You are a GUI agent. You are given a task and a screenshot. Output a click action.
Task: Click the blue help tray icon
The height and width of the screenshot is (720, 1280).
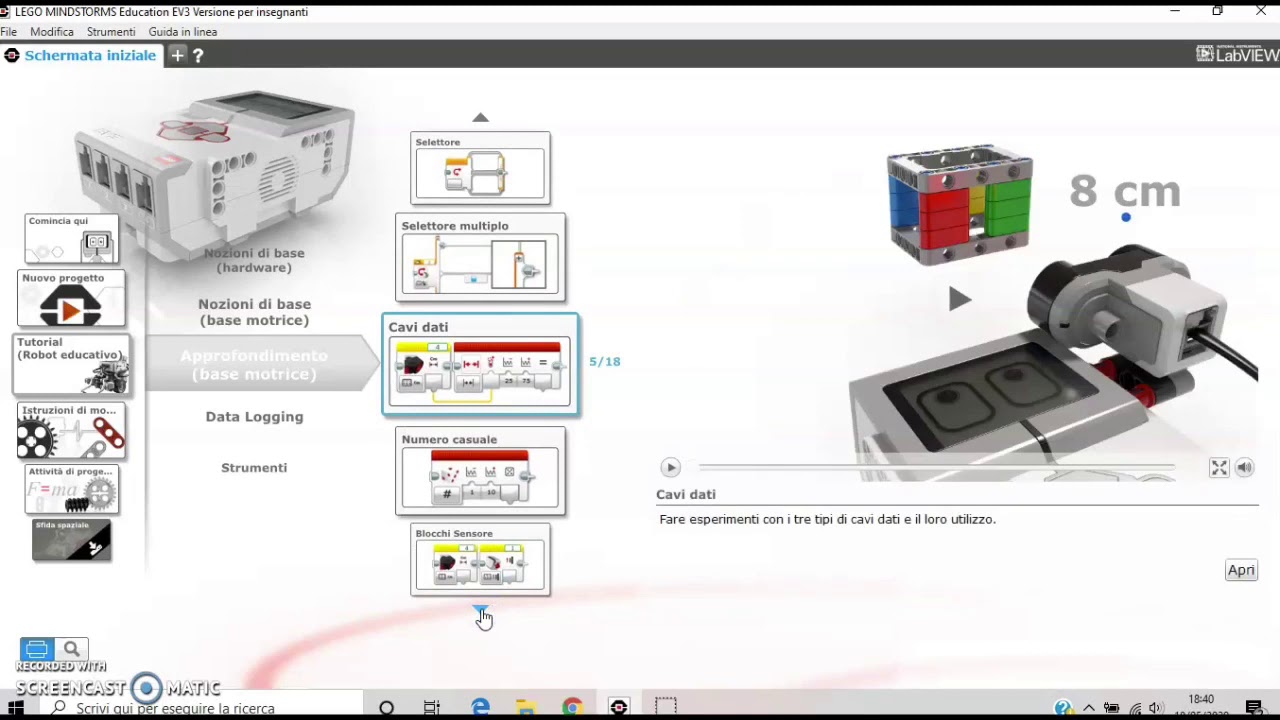tap(1064, 708)
